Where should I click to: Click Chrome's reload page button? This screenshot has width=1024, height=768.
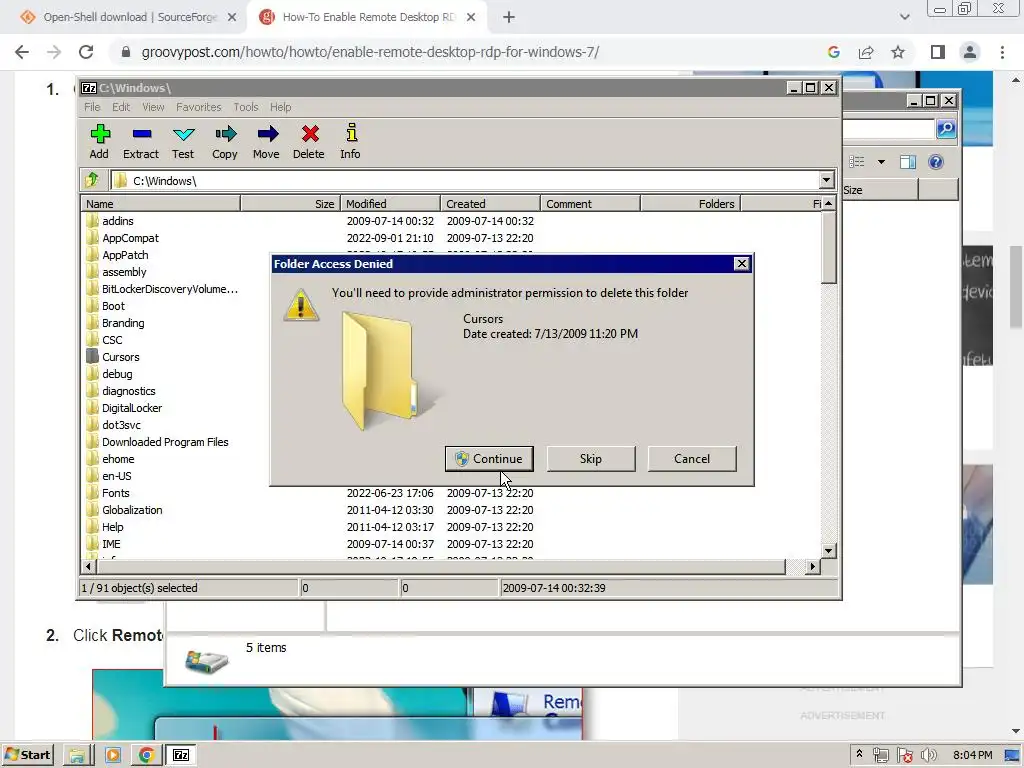(x=86, y=52)
